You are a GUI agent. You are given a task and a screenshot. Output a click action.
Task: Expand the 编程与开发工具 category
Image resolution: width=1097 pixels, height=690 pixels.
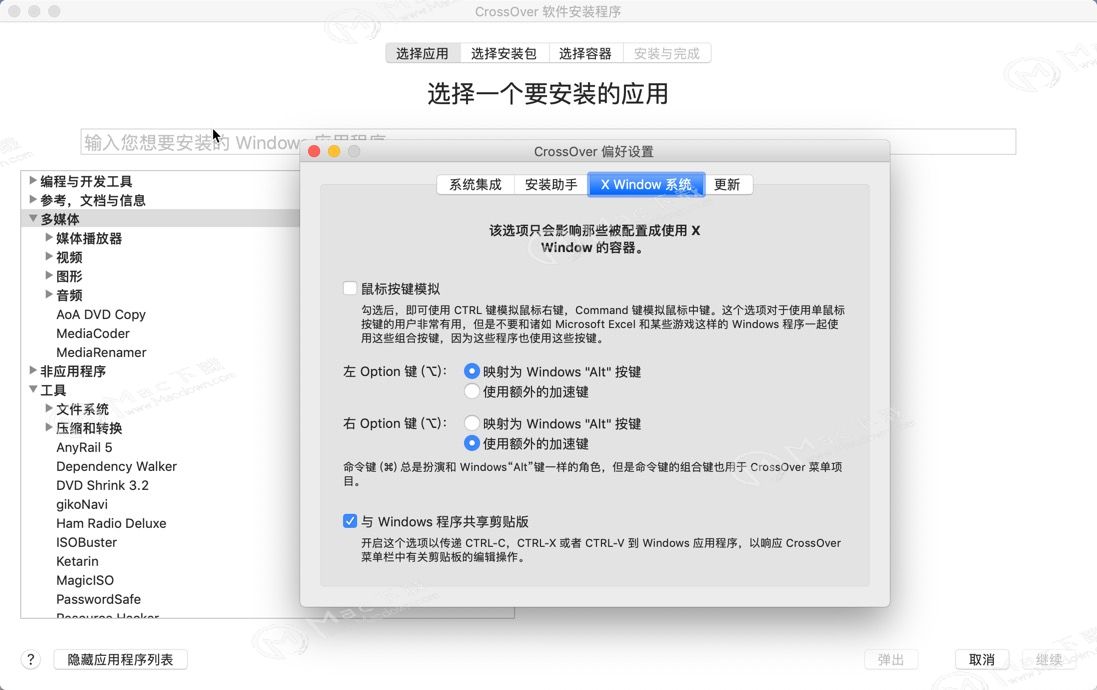point(33,181)
